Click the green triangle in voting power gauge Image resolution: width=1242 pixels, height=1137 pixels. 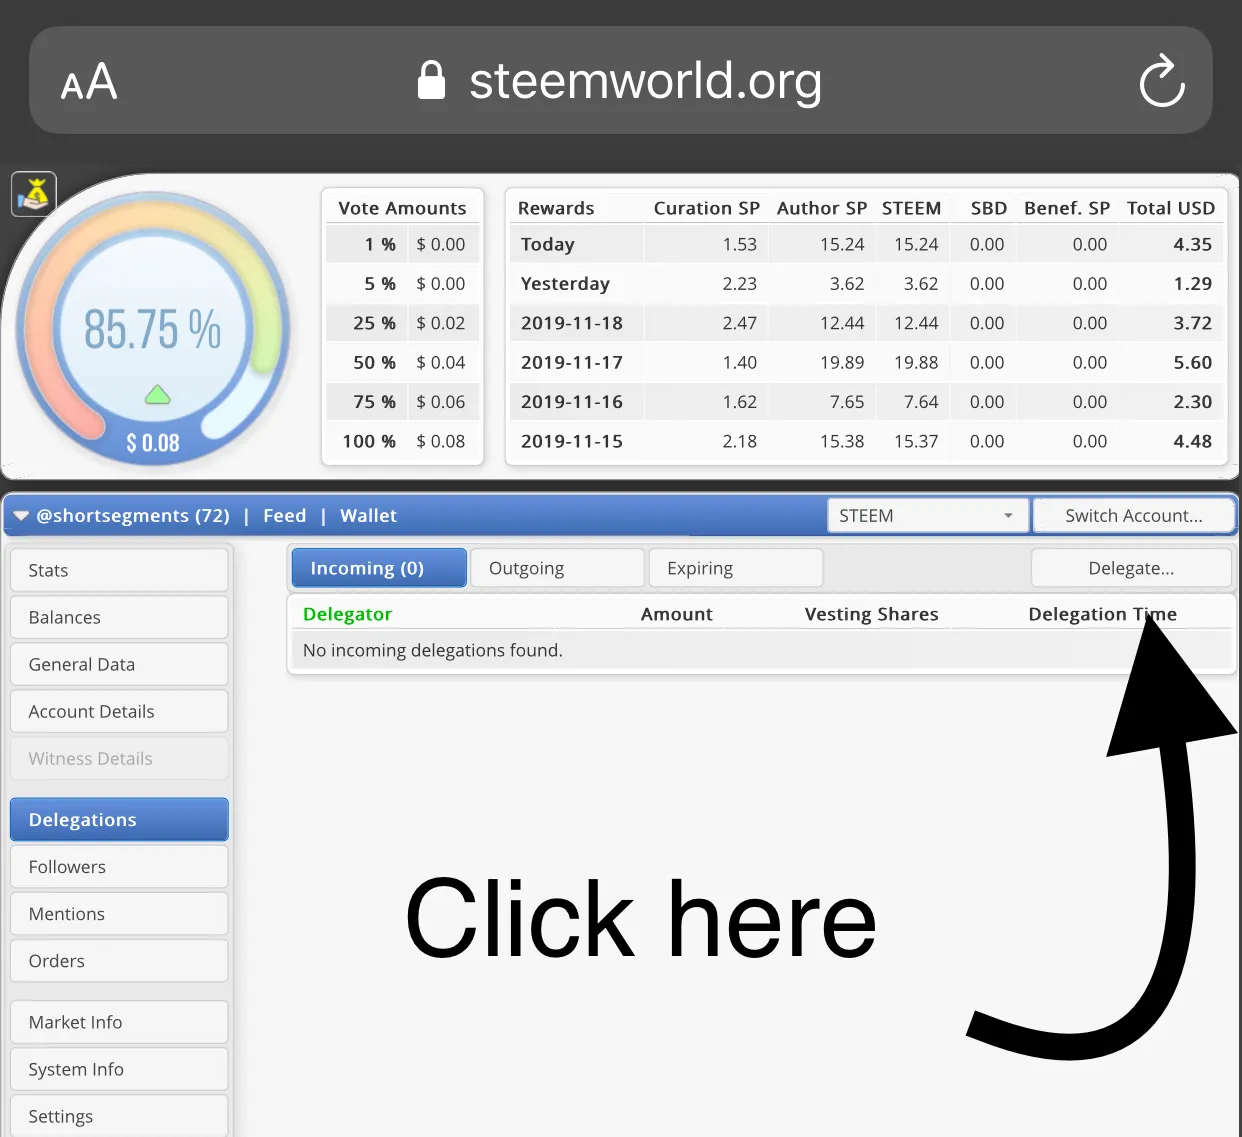tap(157, 394)
